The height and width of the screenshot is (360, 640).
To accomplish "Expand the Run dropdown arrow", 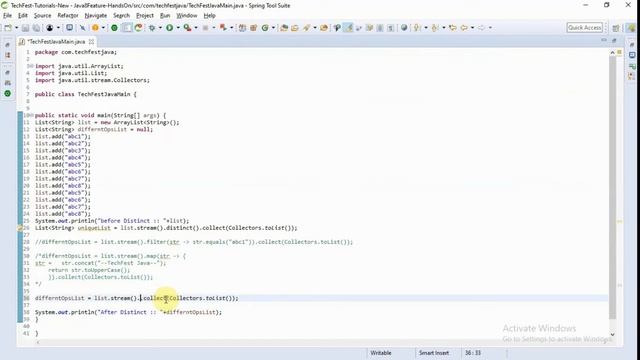I will (x=178, y=28).
